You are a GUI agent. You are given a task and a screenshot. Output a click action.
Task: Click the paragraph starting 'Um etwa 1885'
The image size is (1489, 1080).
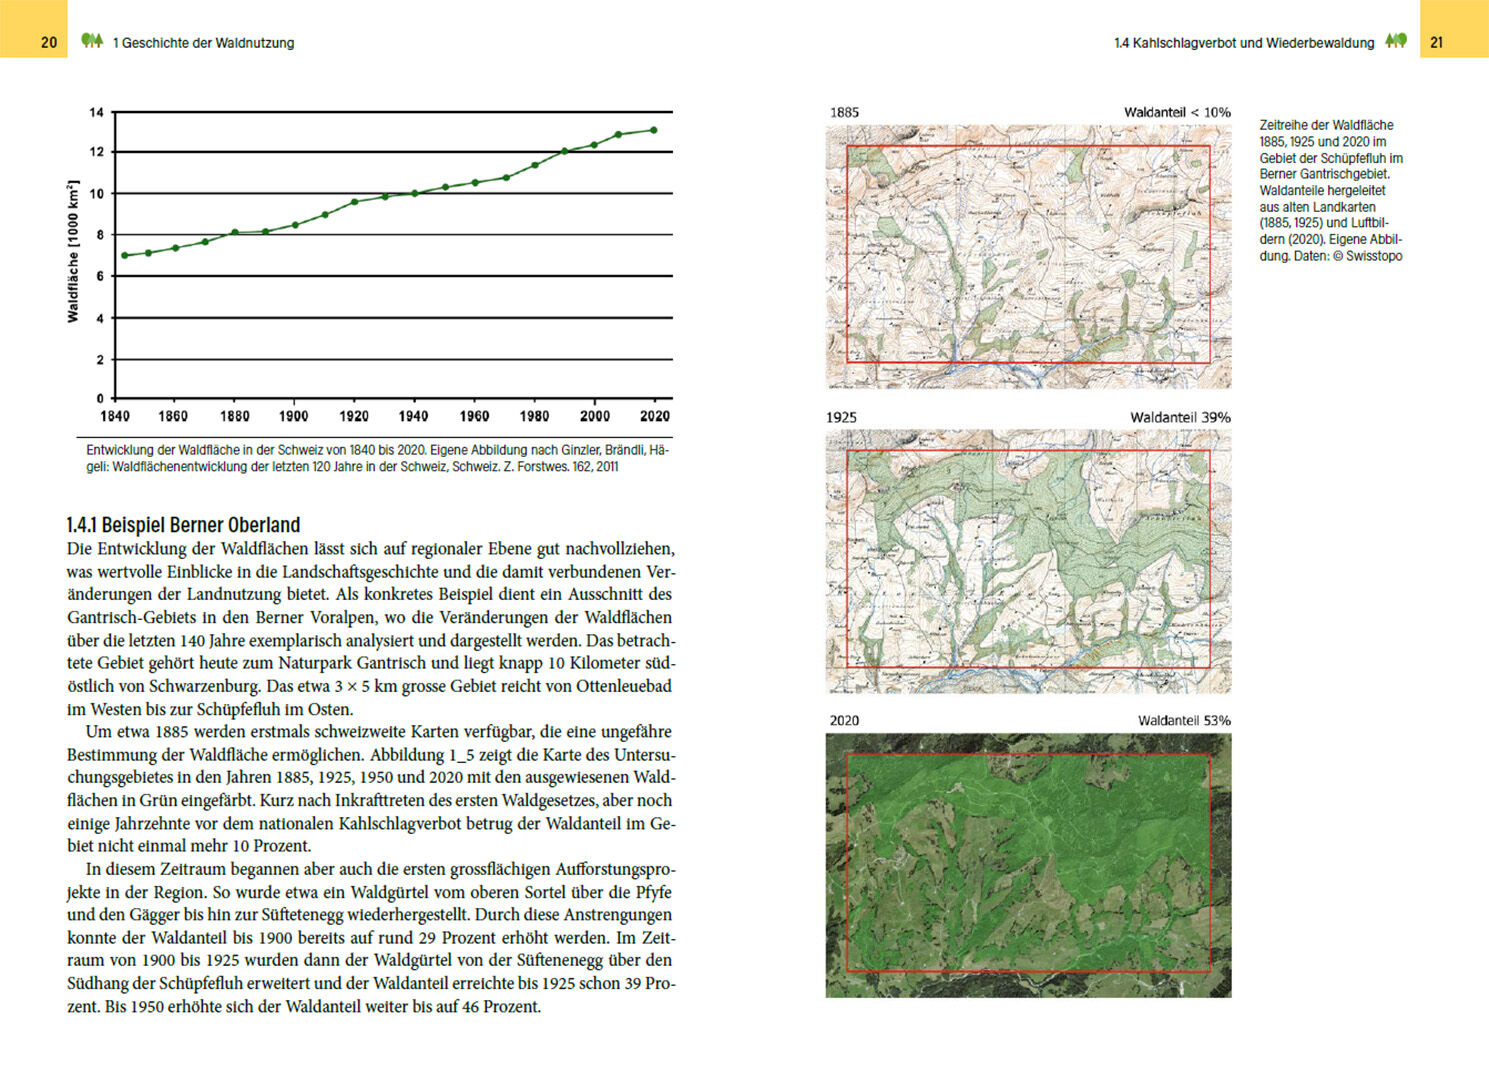[371, 788]
